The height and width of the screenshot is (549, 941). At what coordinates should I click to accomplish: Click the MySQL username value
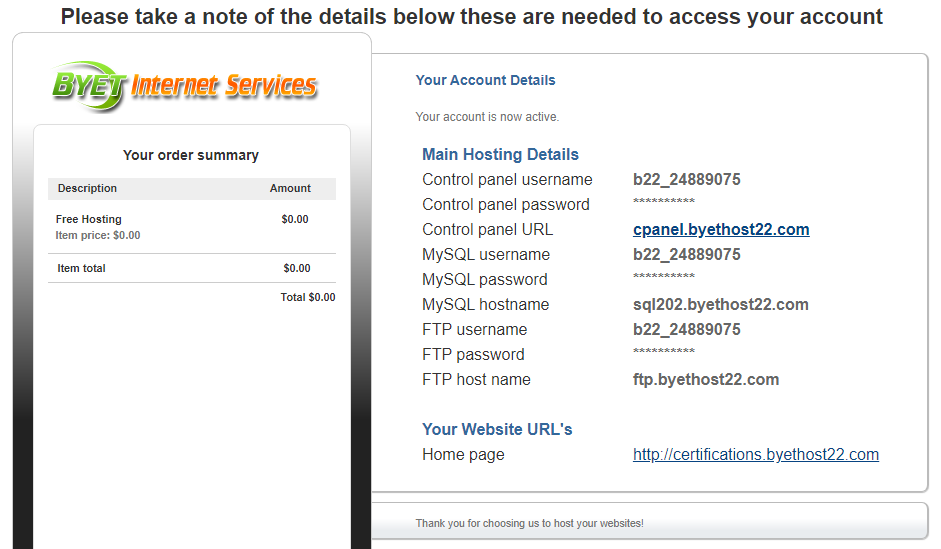tap(687, 254)
